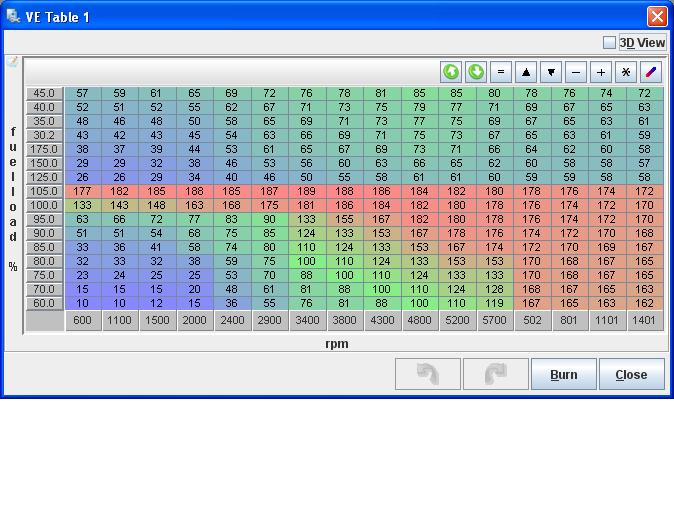This screenshot has width=674, height=512.
Task: Click the Burn button
Action: (563, 374)
